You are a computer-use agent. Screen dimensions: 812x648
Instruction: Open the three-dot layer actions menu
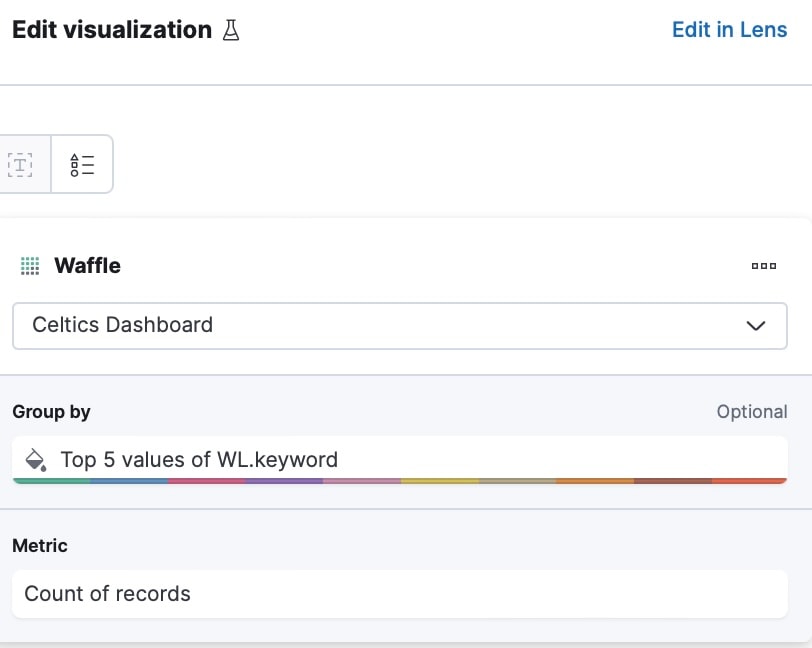pyautogui.click(x=763, y=266)
